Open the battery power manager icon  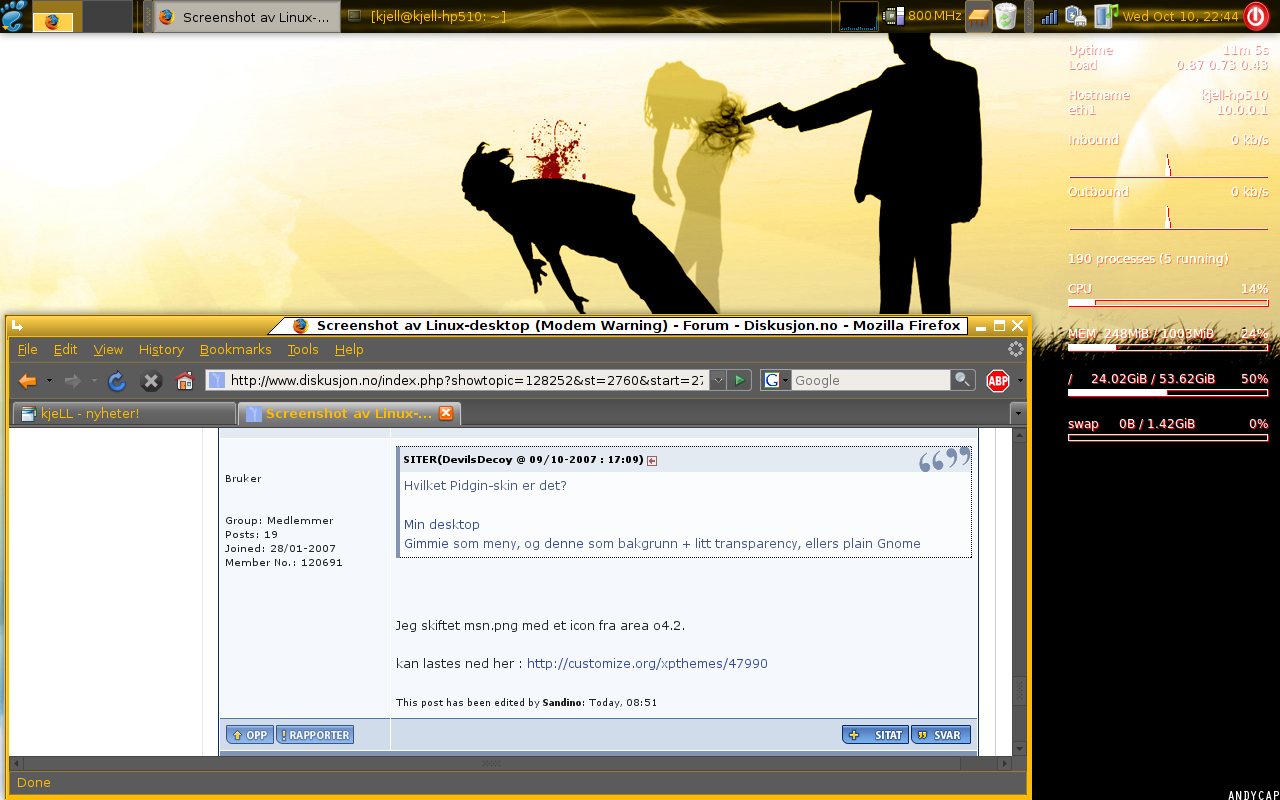coord(1076,16)
